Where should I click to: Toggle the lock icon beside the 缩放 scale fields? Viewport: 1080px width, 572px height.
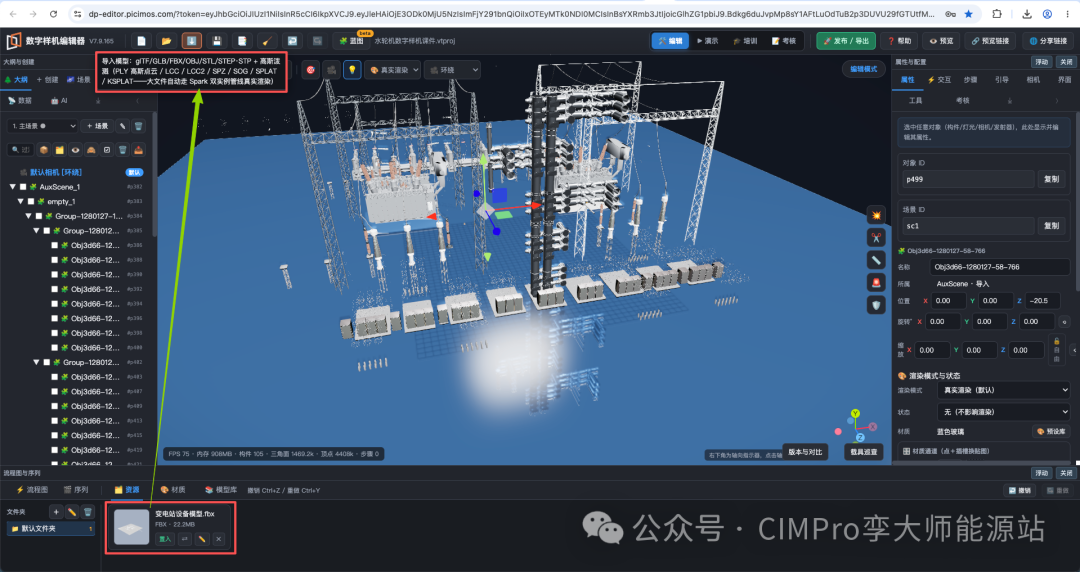coord(1057,349)
